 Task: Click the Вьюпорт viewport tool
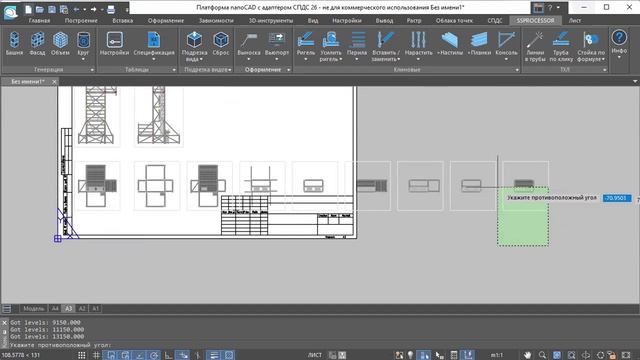tap(276, 44)
